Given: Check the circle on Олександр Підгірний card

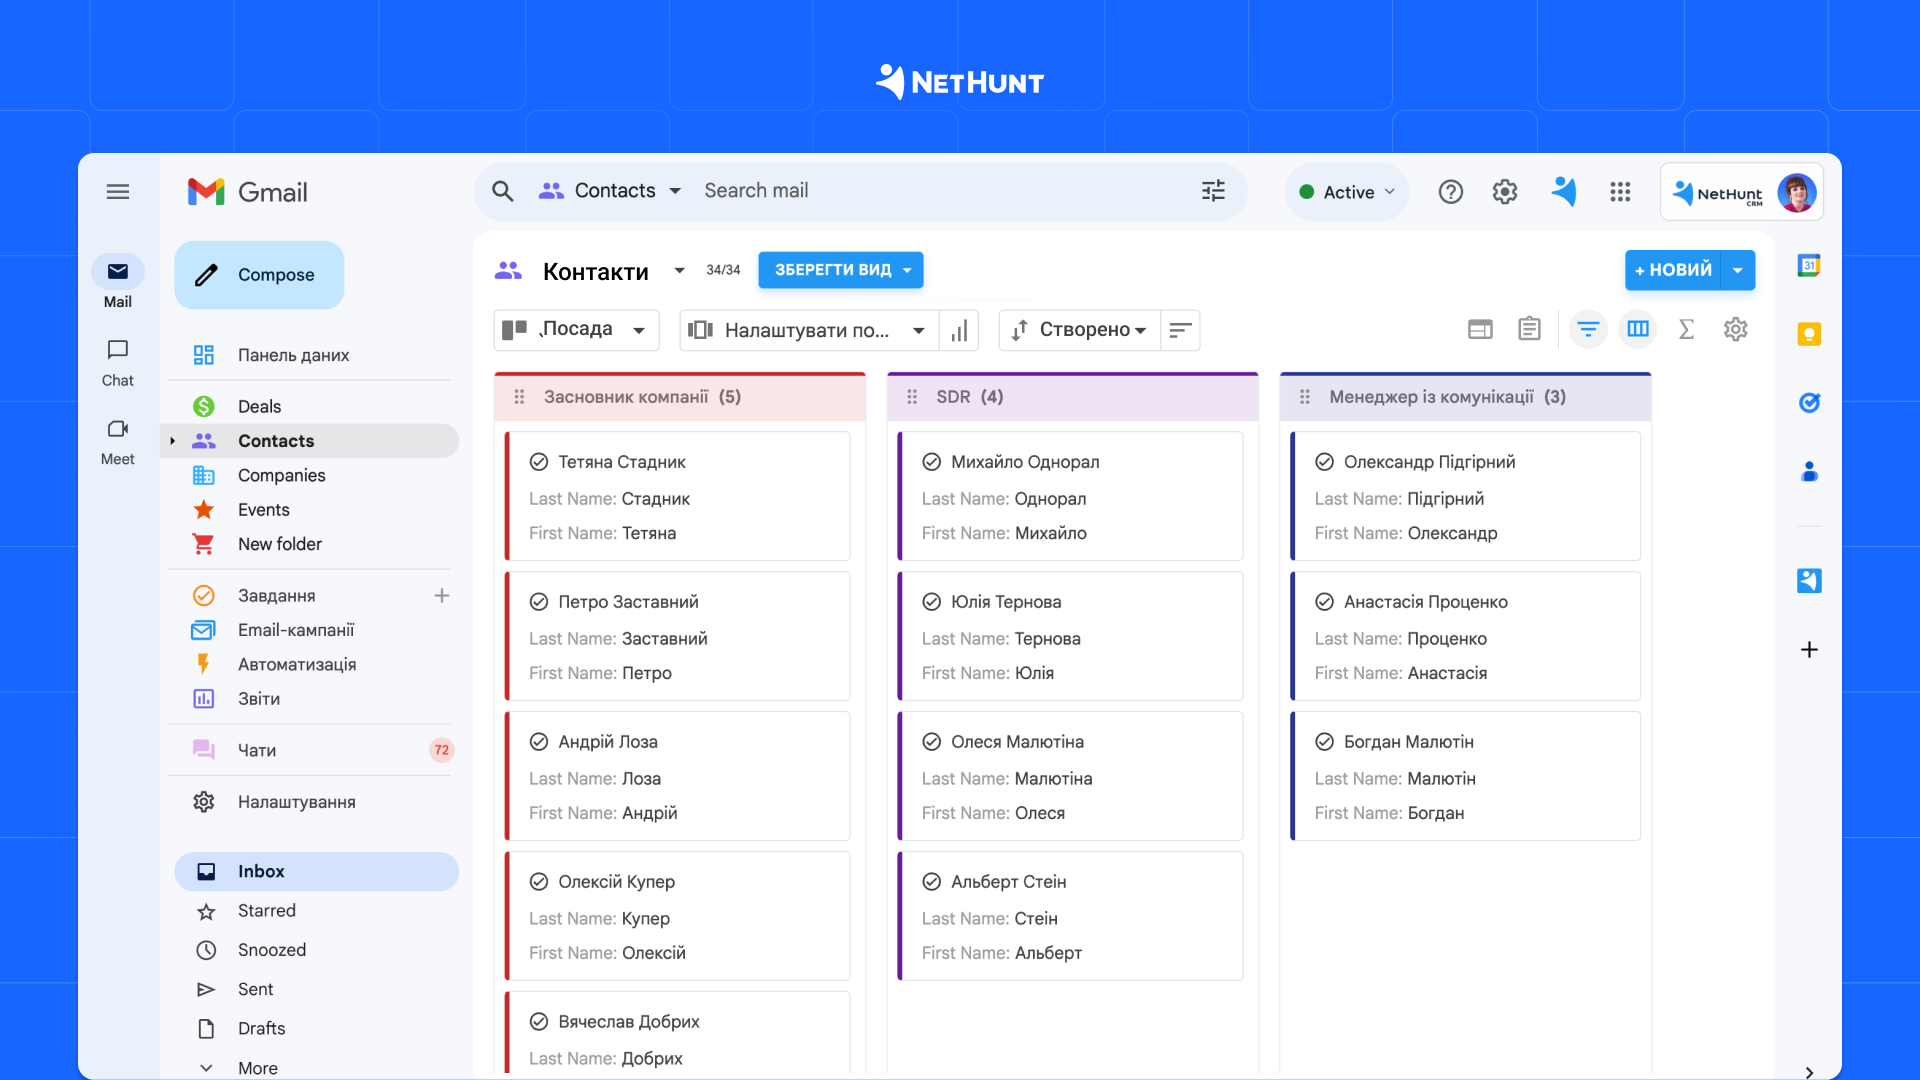Looking at the screenshot, I should click(1324, 462).
